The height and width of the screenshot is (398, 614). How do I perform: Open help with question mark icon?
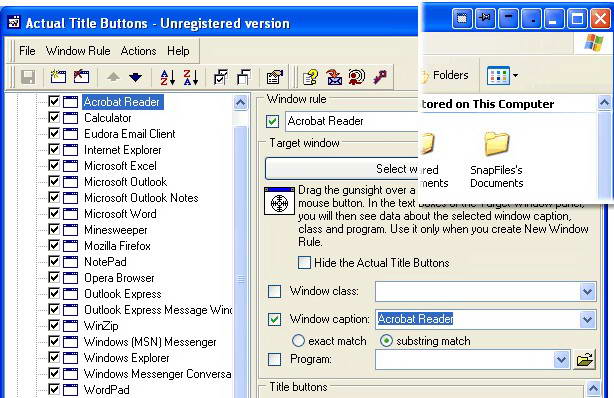pos(311,77)
